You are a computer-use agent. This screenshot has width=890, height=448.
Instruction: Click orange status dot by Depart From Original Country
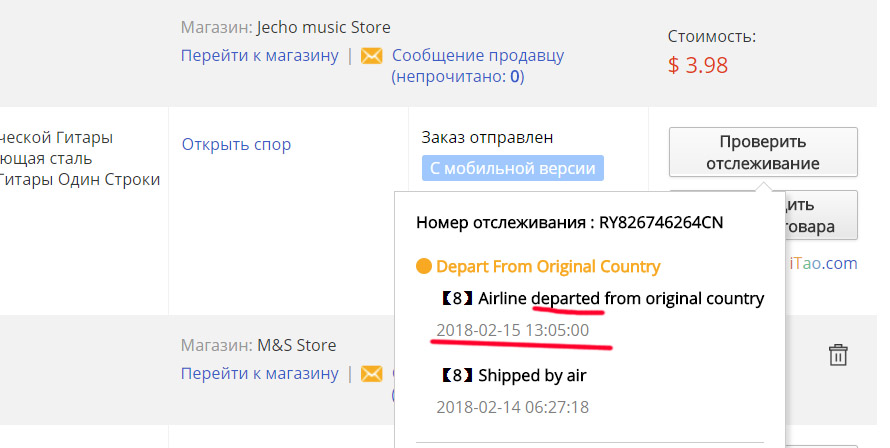coord(423,267)
